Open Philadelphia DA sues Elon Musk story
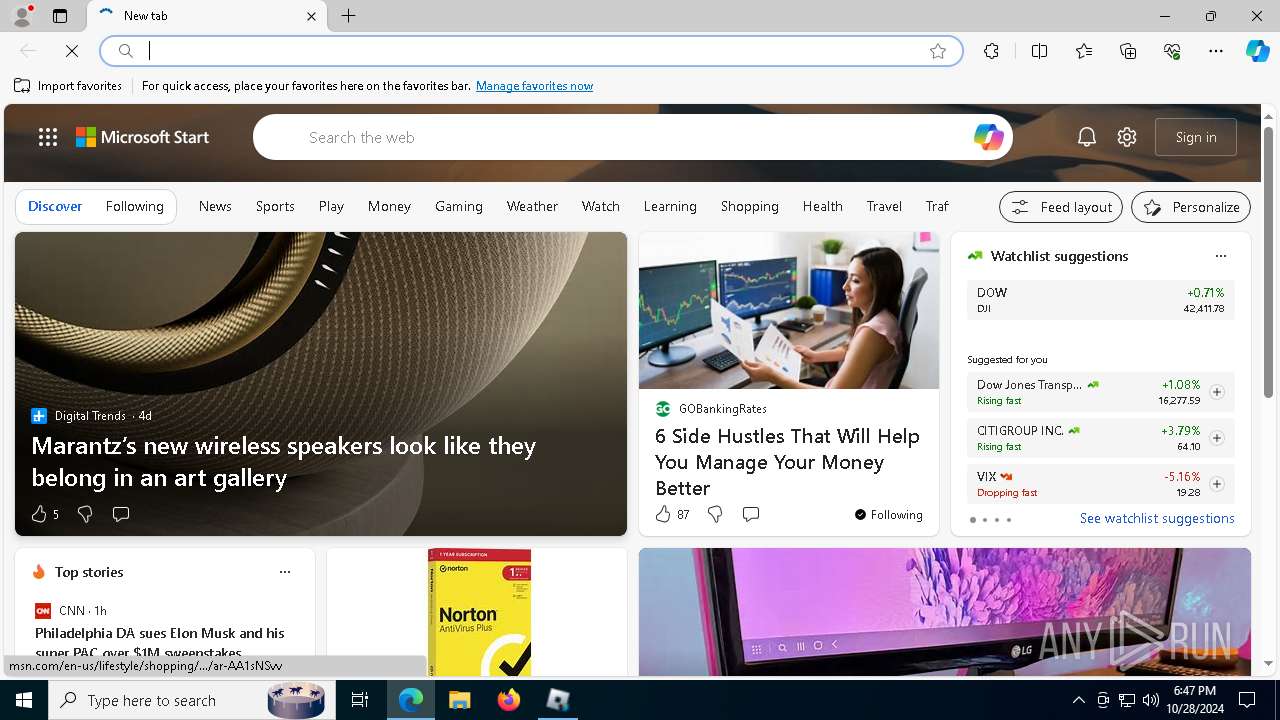Screen dimensions: 1280x720 160,641
